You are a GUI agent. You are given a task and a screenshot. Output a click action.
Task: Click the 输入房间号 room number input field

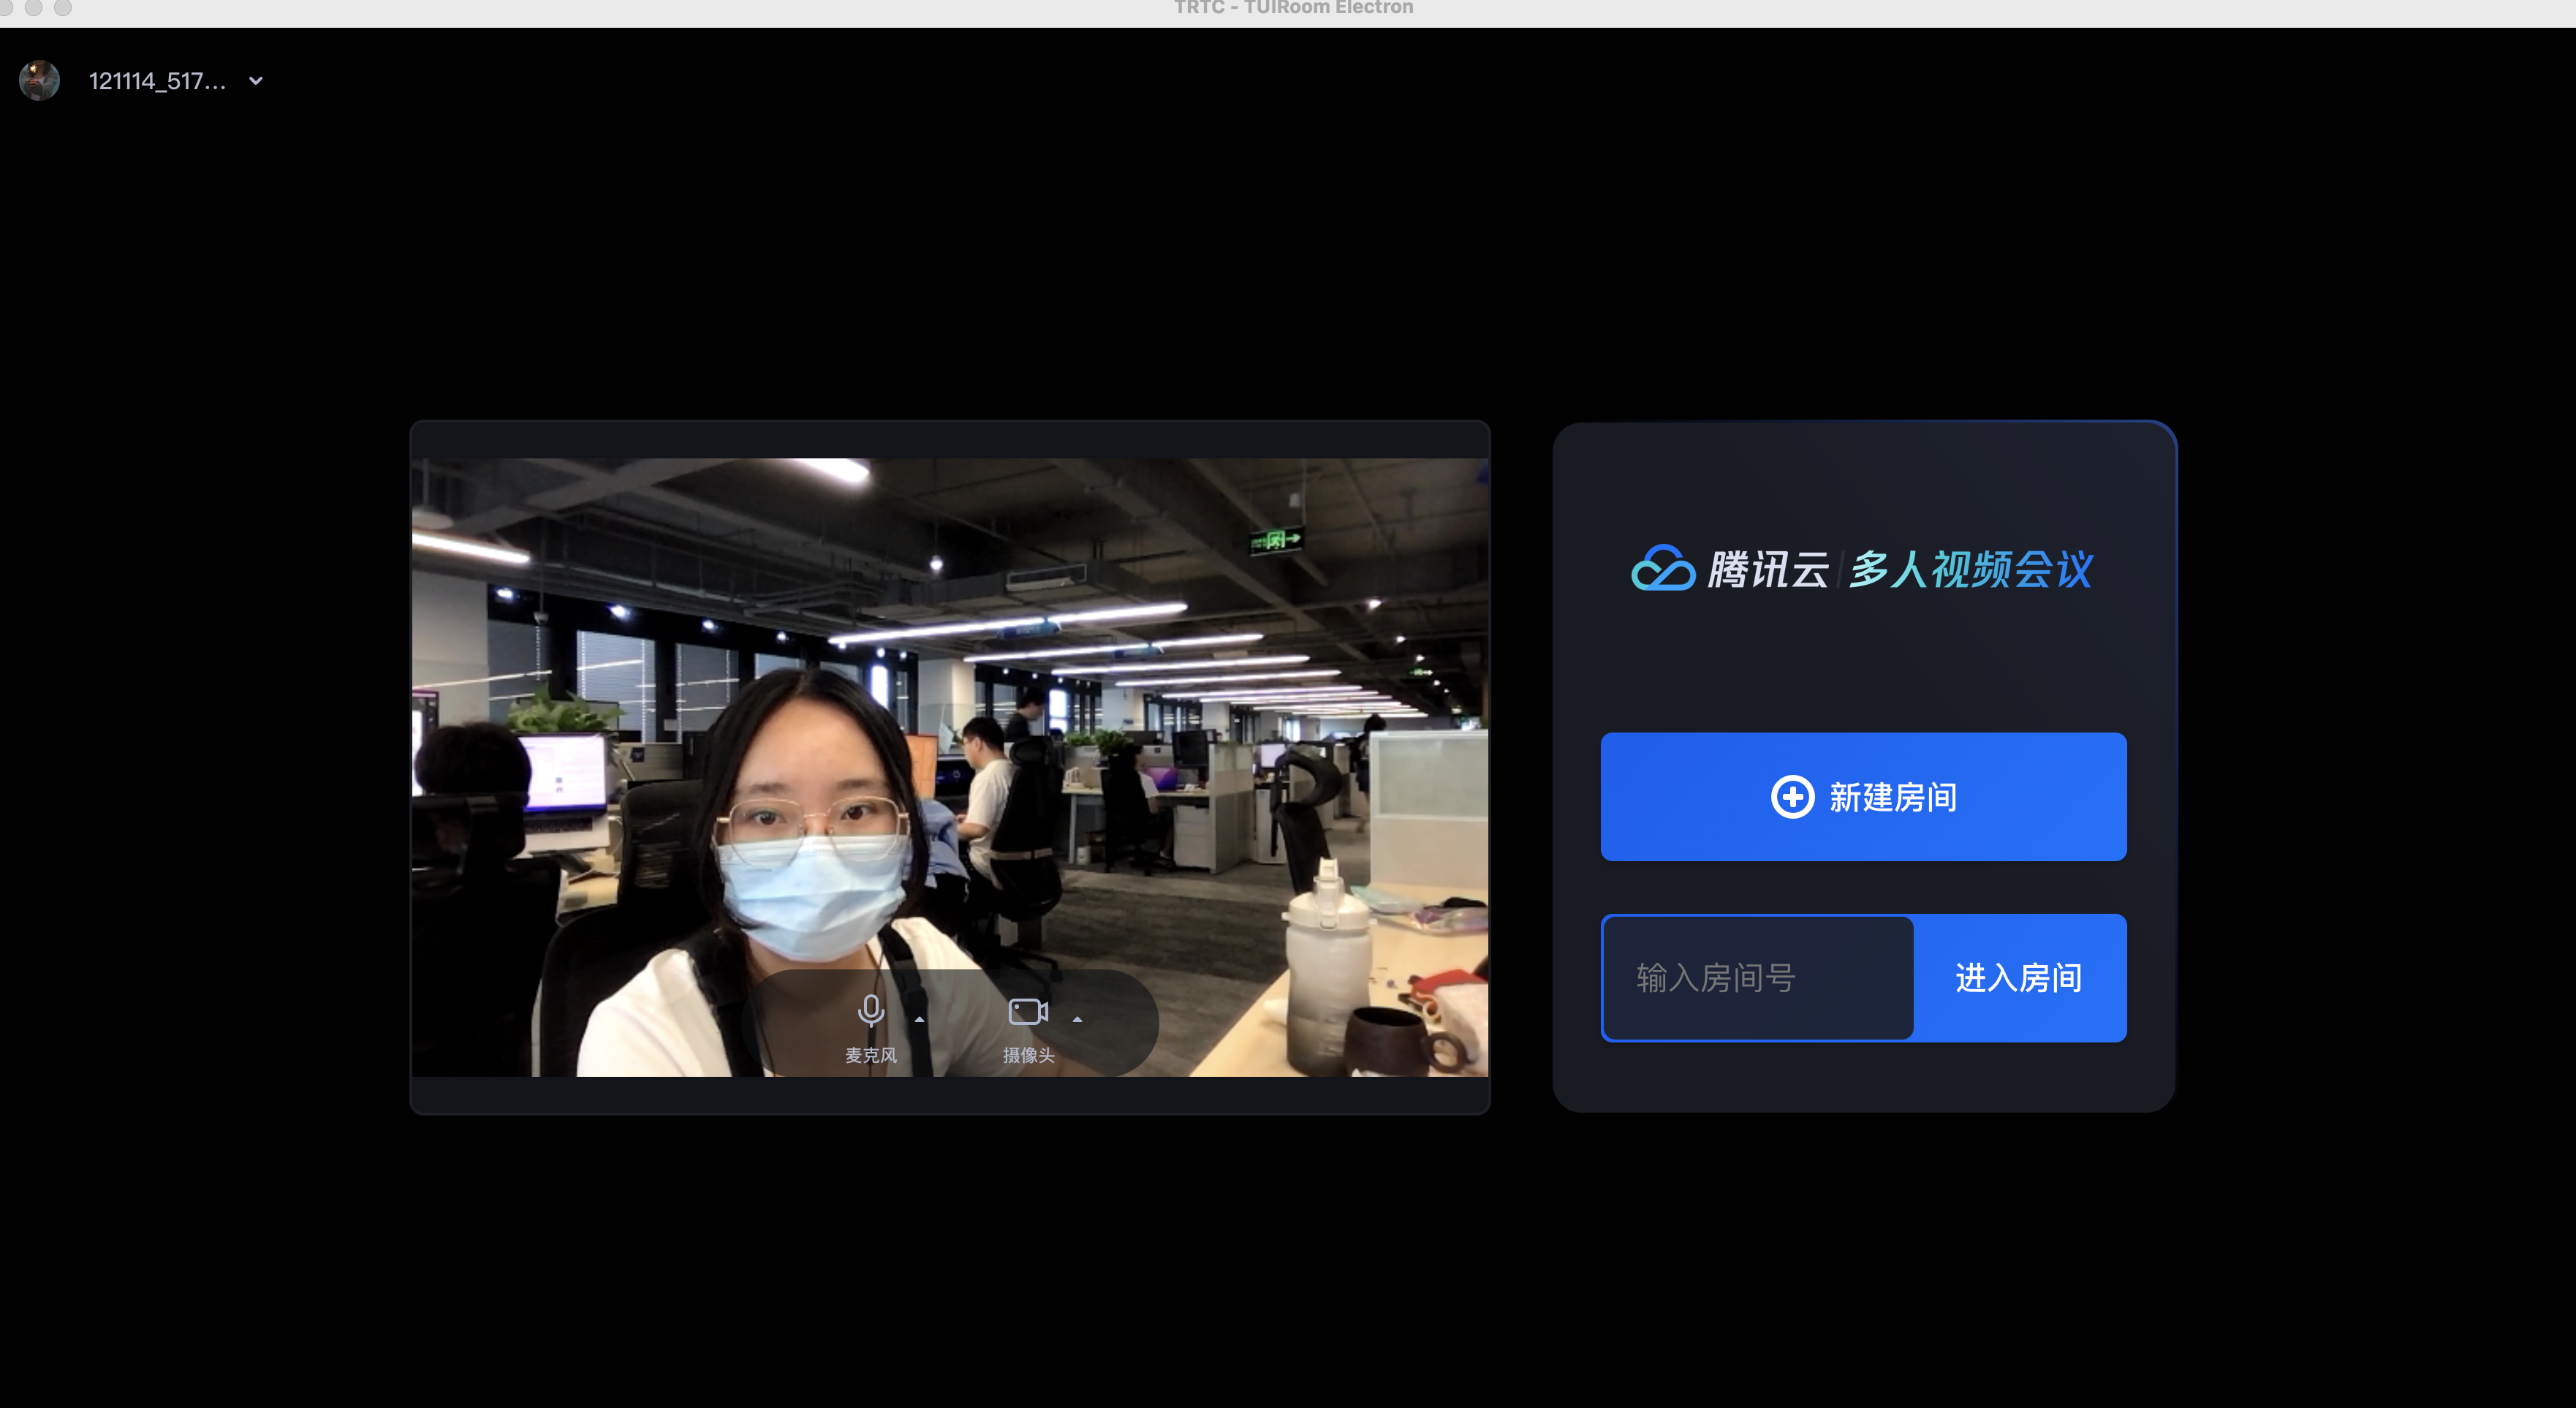pos(1757,978)
